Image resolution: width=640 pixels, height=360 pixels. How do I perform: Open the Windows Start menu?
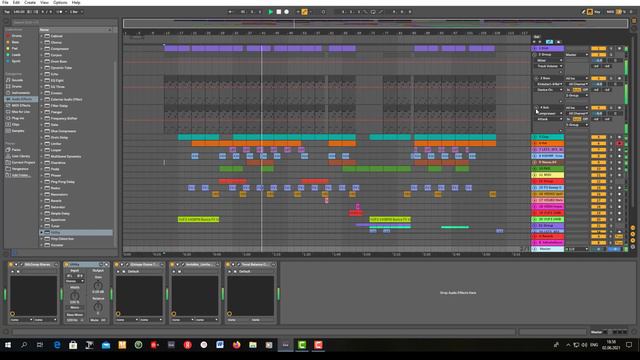coord(8,345)
